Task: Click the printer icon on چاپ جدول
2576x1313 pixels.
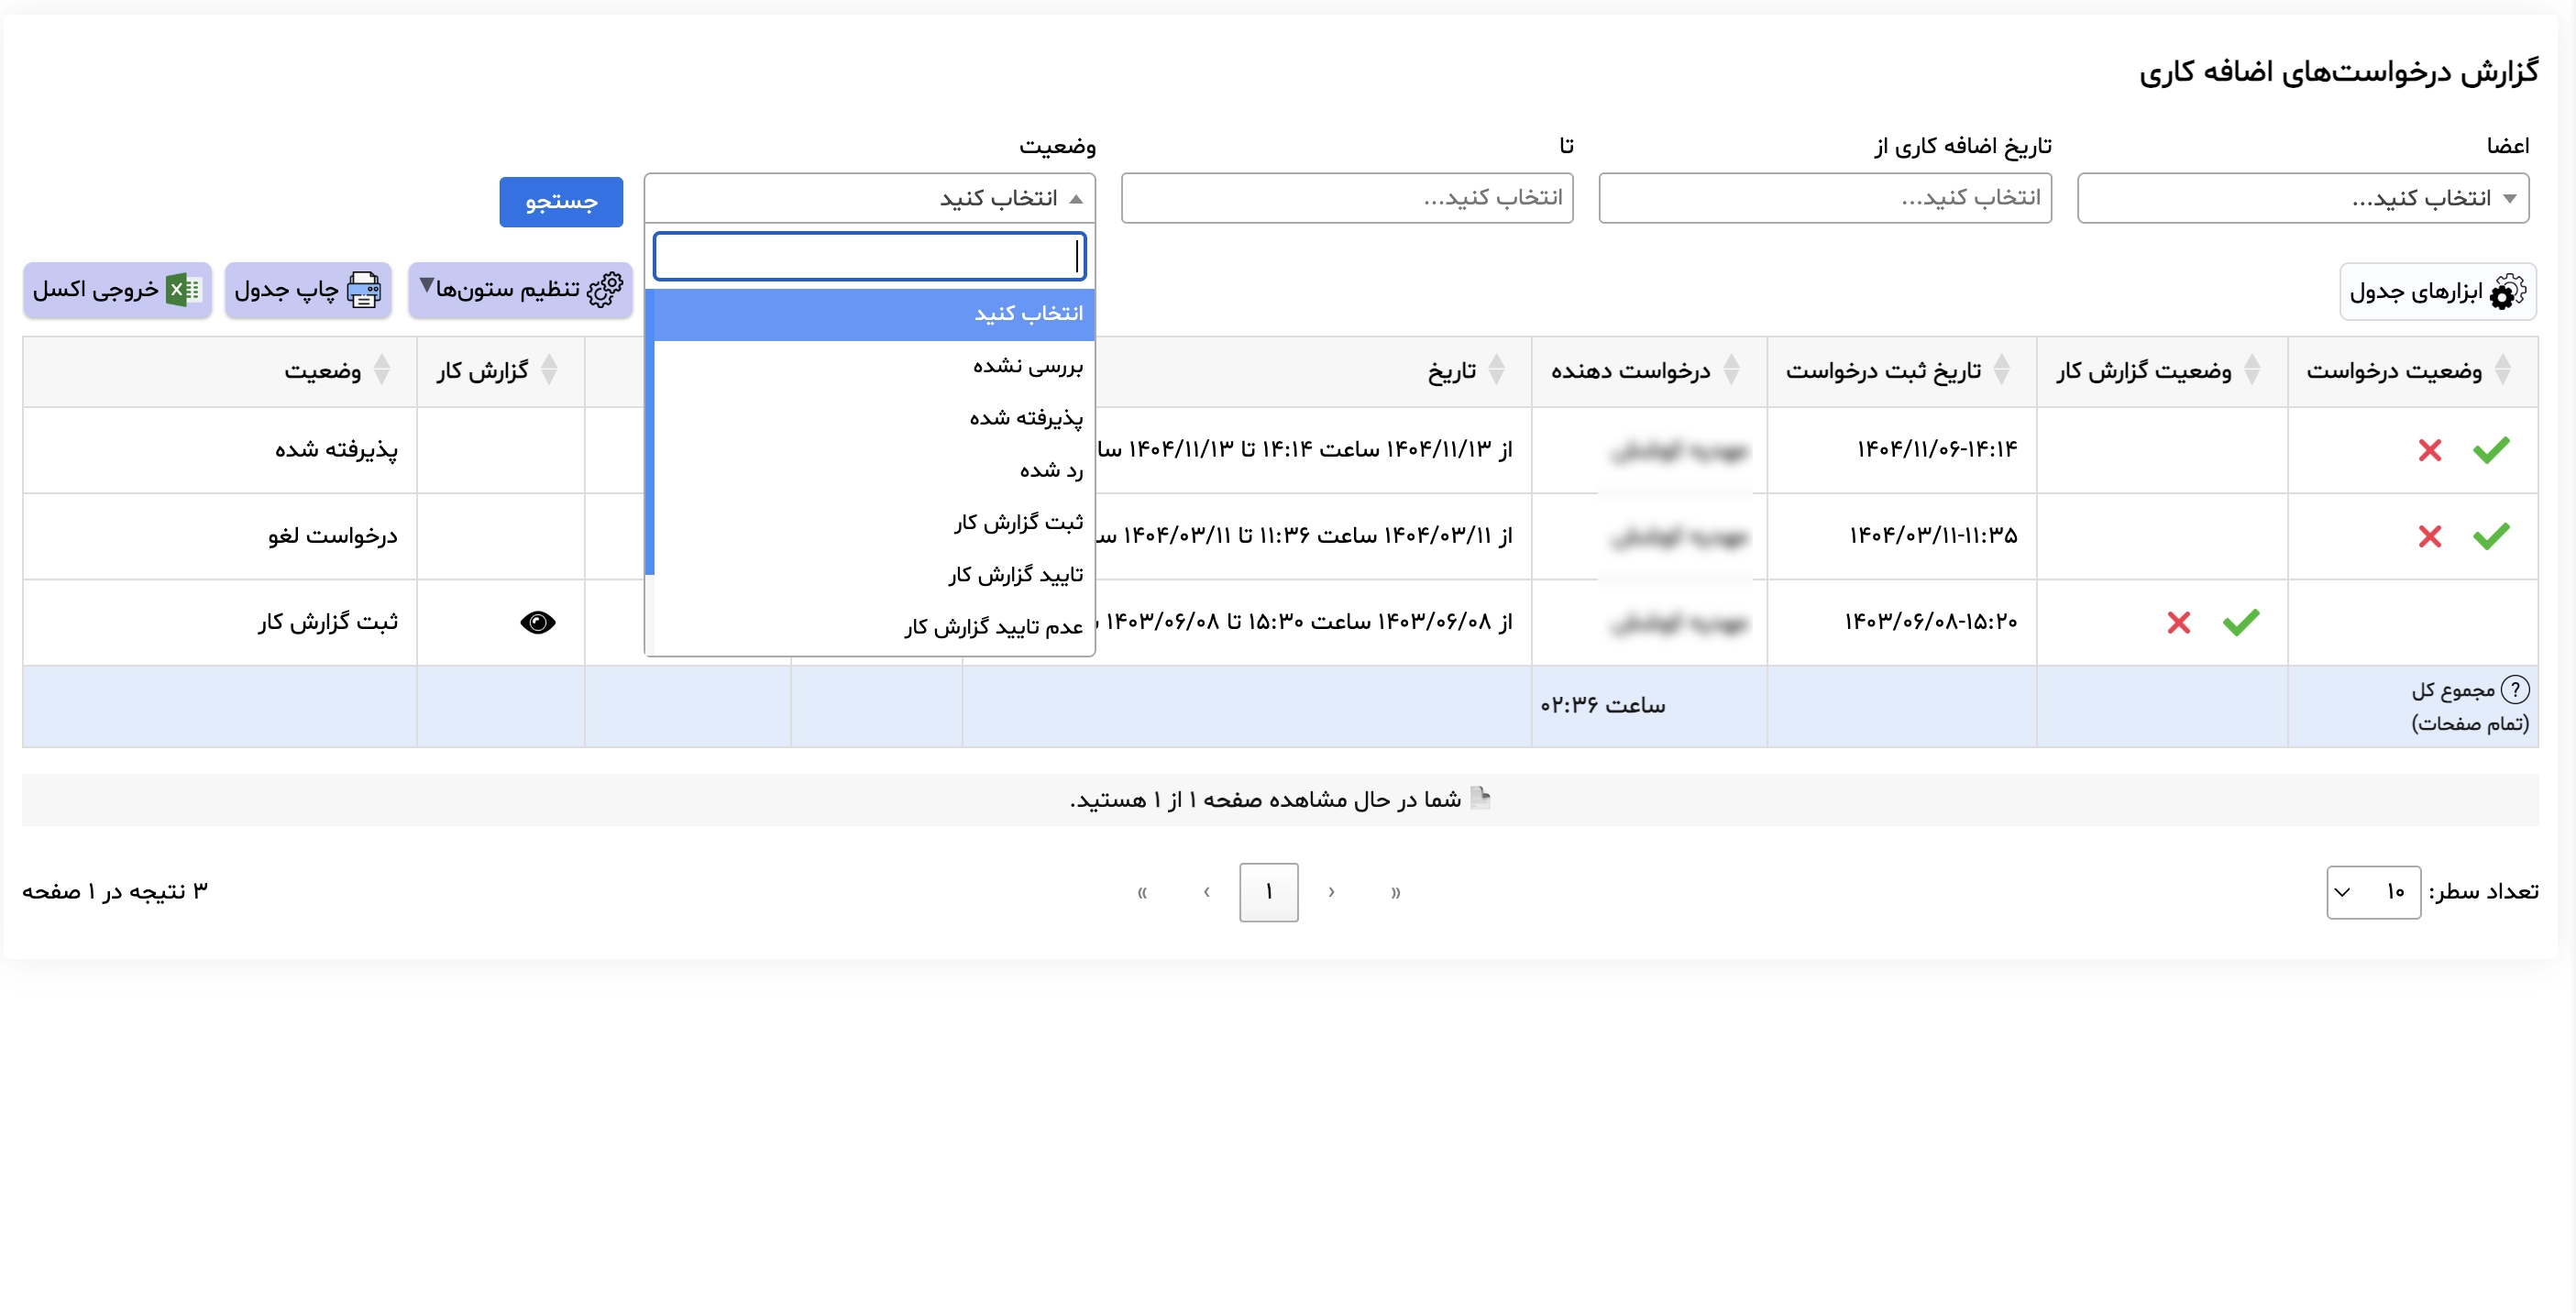Action: pyautogui.click(x=365, y=289)
